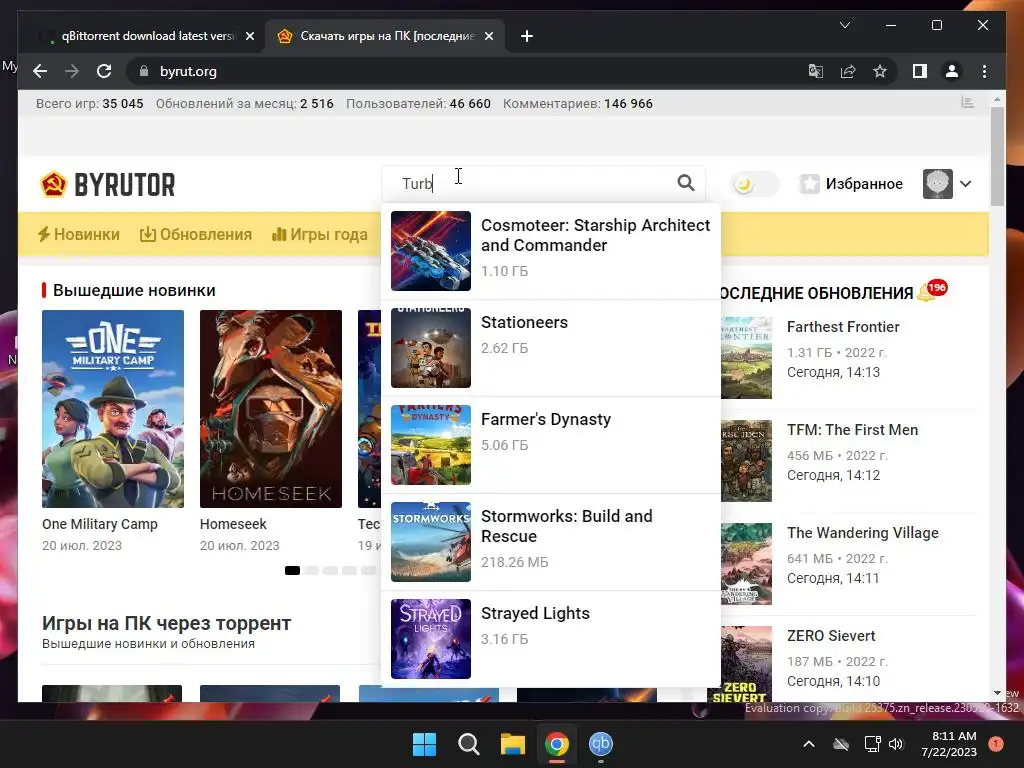
Task: Go back in browser history
Action: (x=40, y=71)
